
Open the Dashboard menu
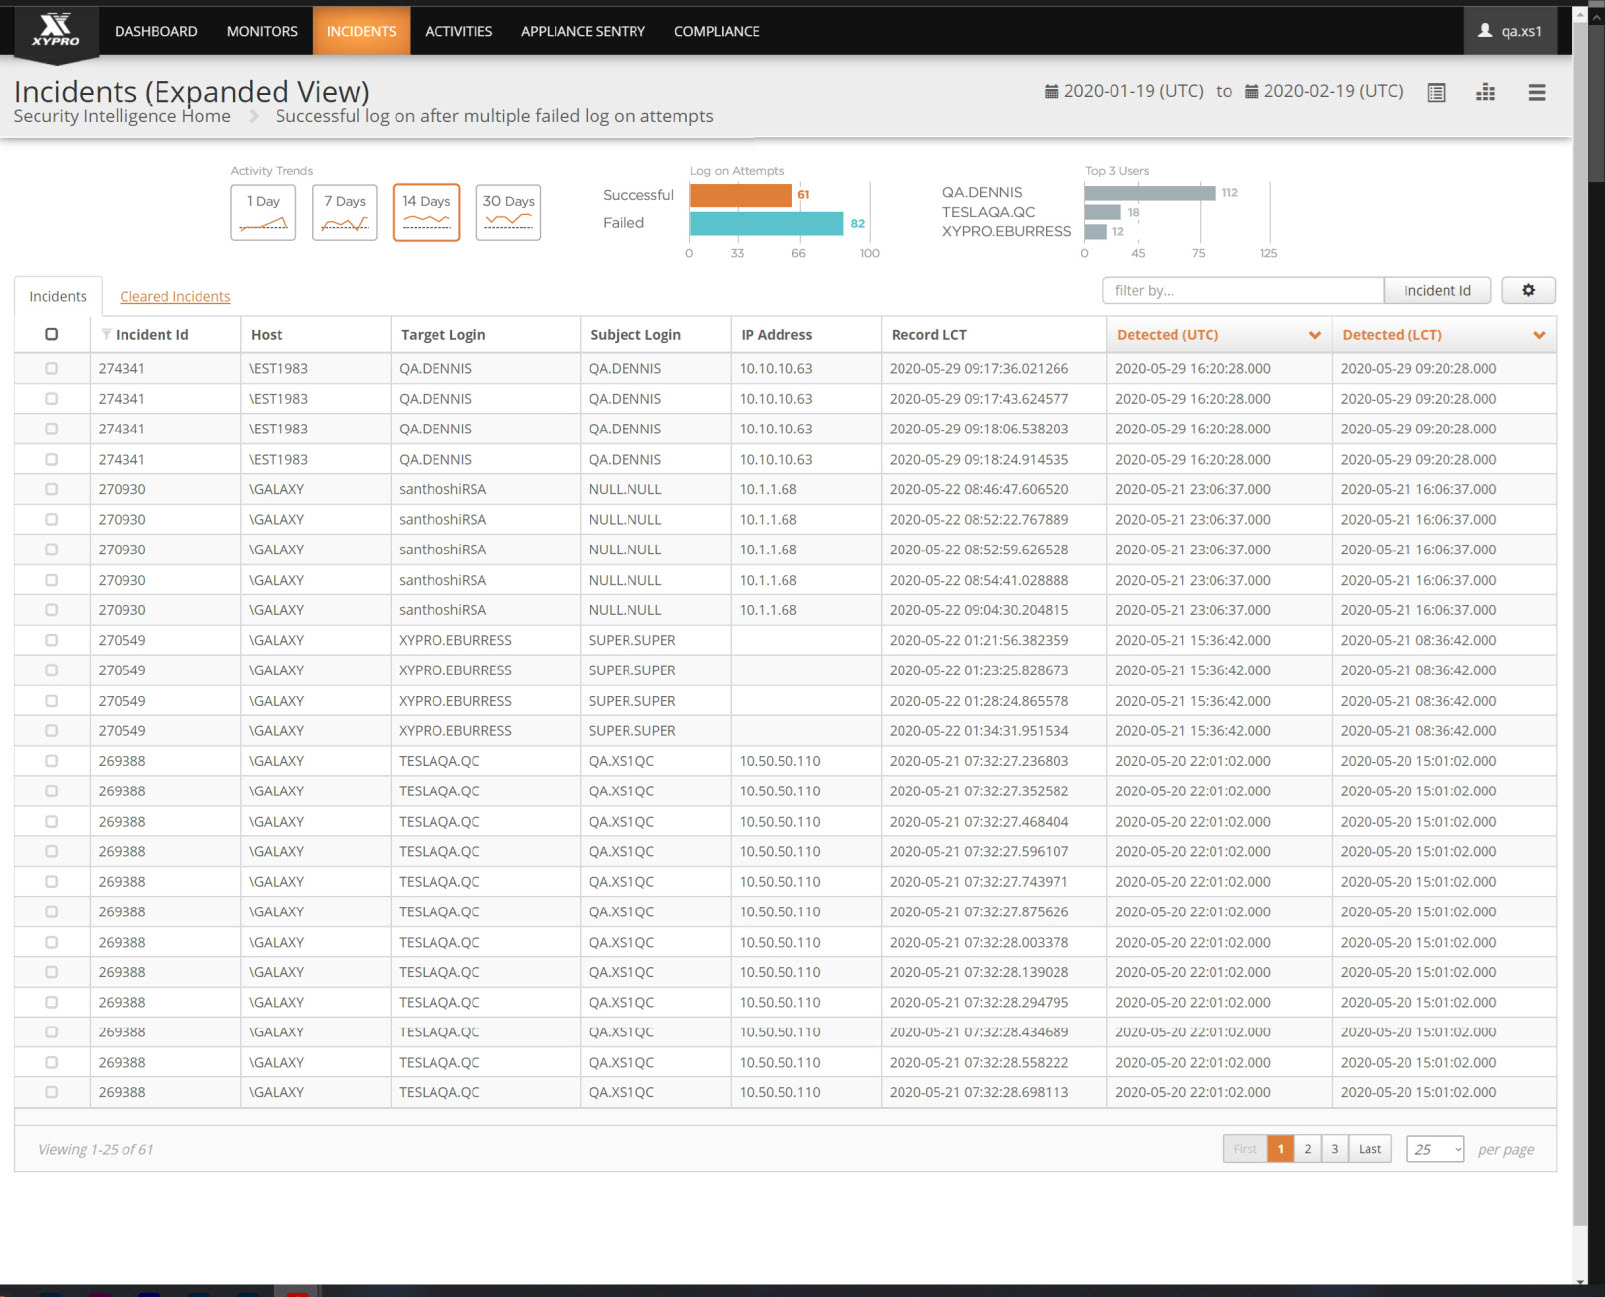pyautogui.click(x=156, y=31)
